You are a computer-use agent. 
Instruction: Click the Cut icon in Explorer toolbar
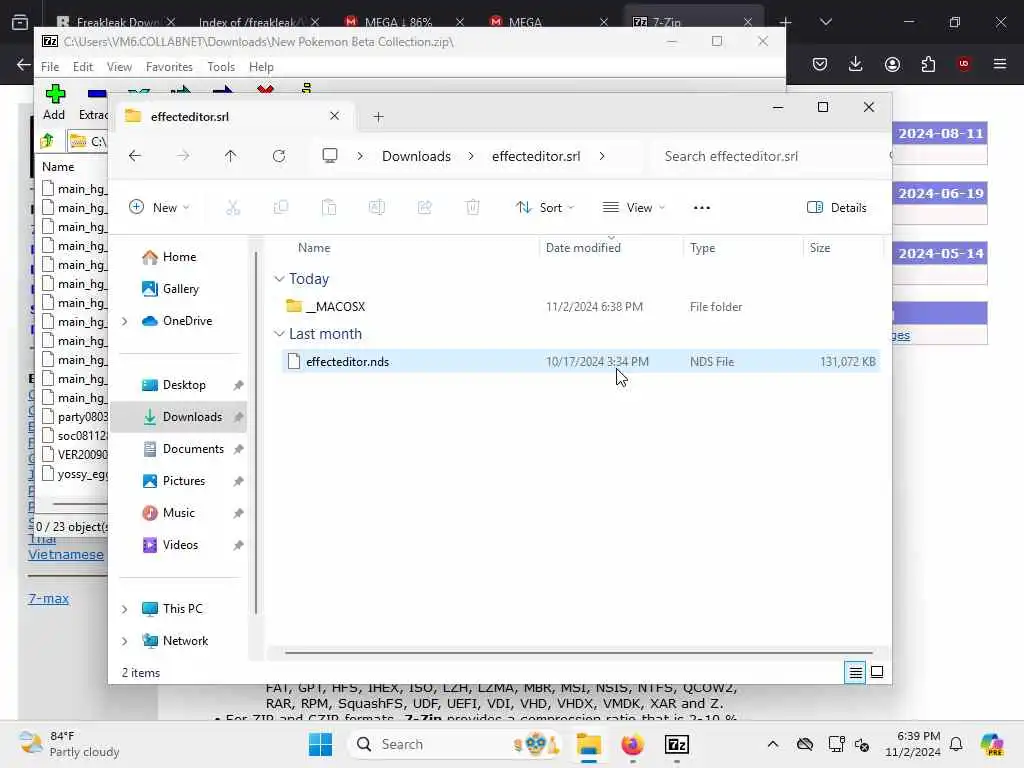[232, 208]
